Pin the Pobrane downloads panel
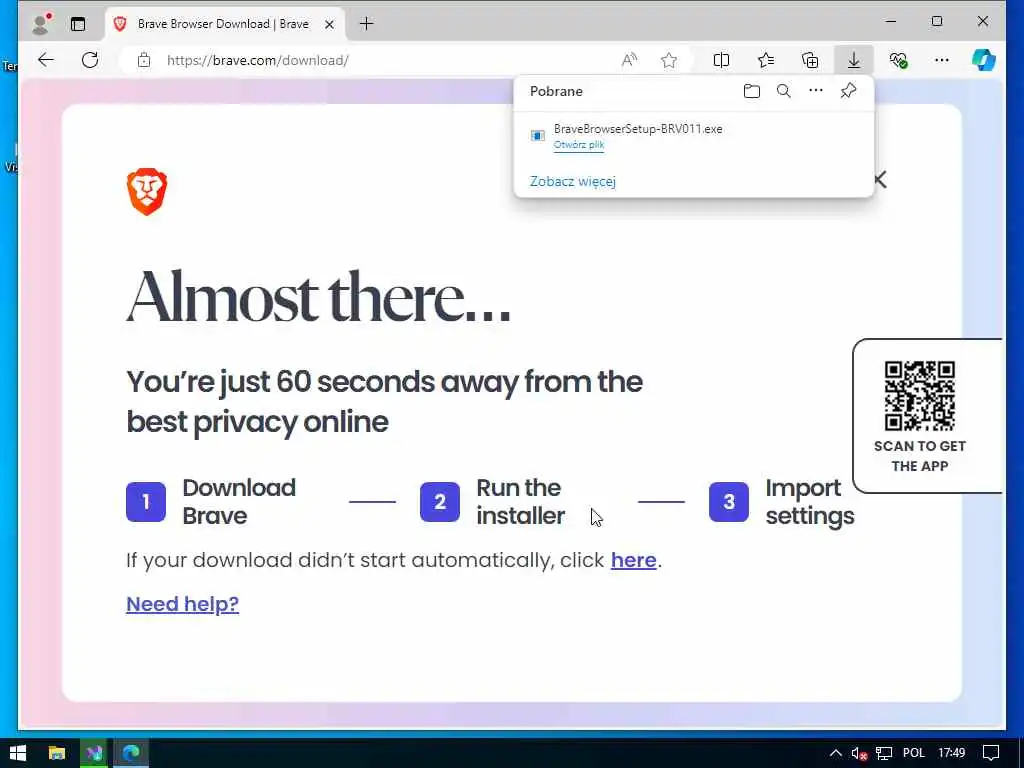The width and height of the screenshot is (1024, 768). point(848,91)
